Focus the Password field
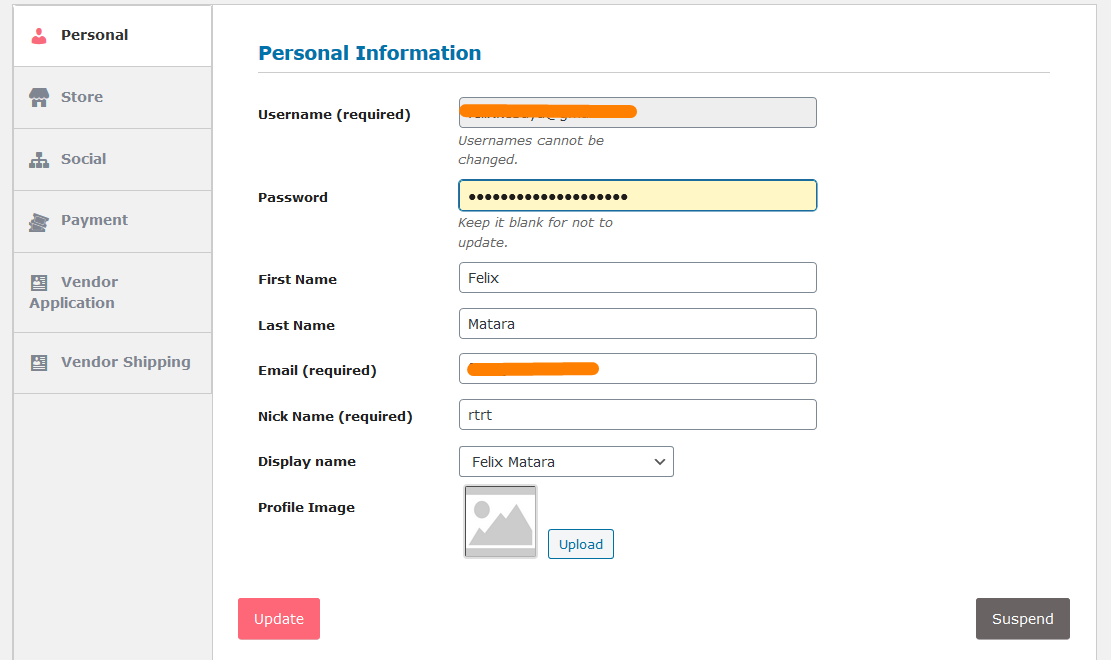Viewport: 1111px width, 660px height. pos(638,196)
